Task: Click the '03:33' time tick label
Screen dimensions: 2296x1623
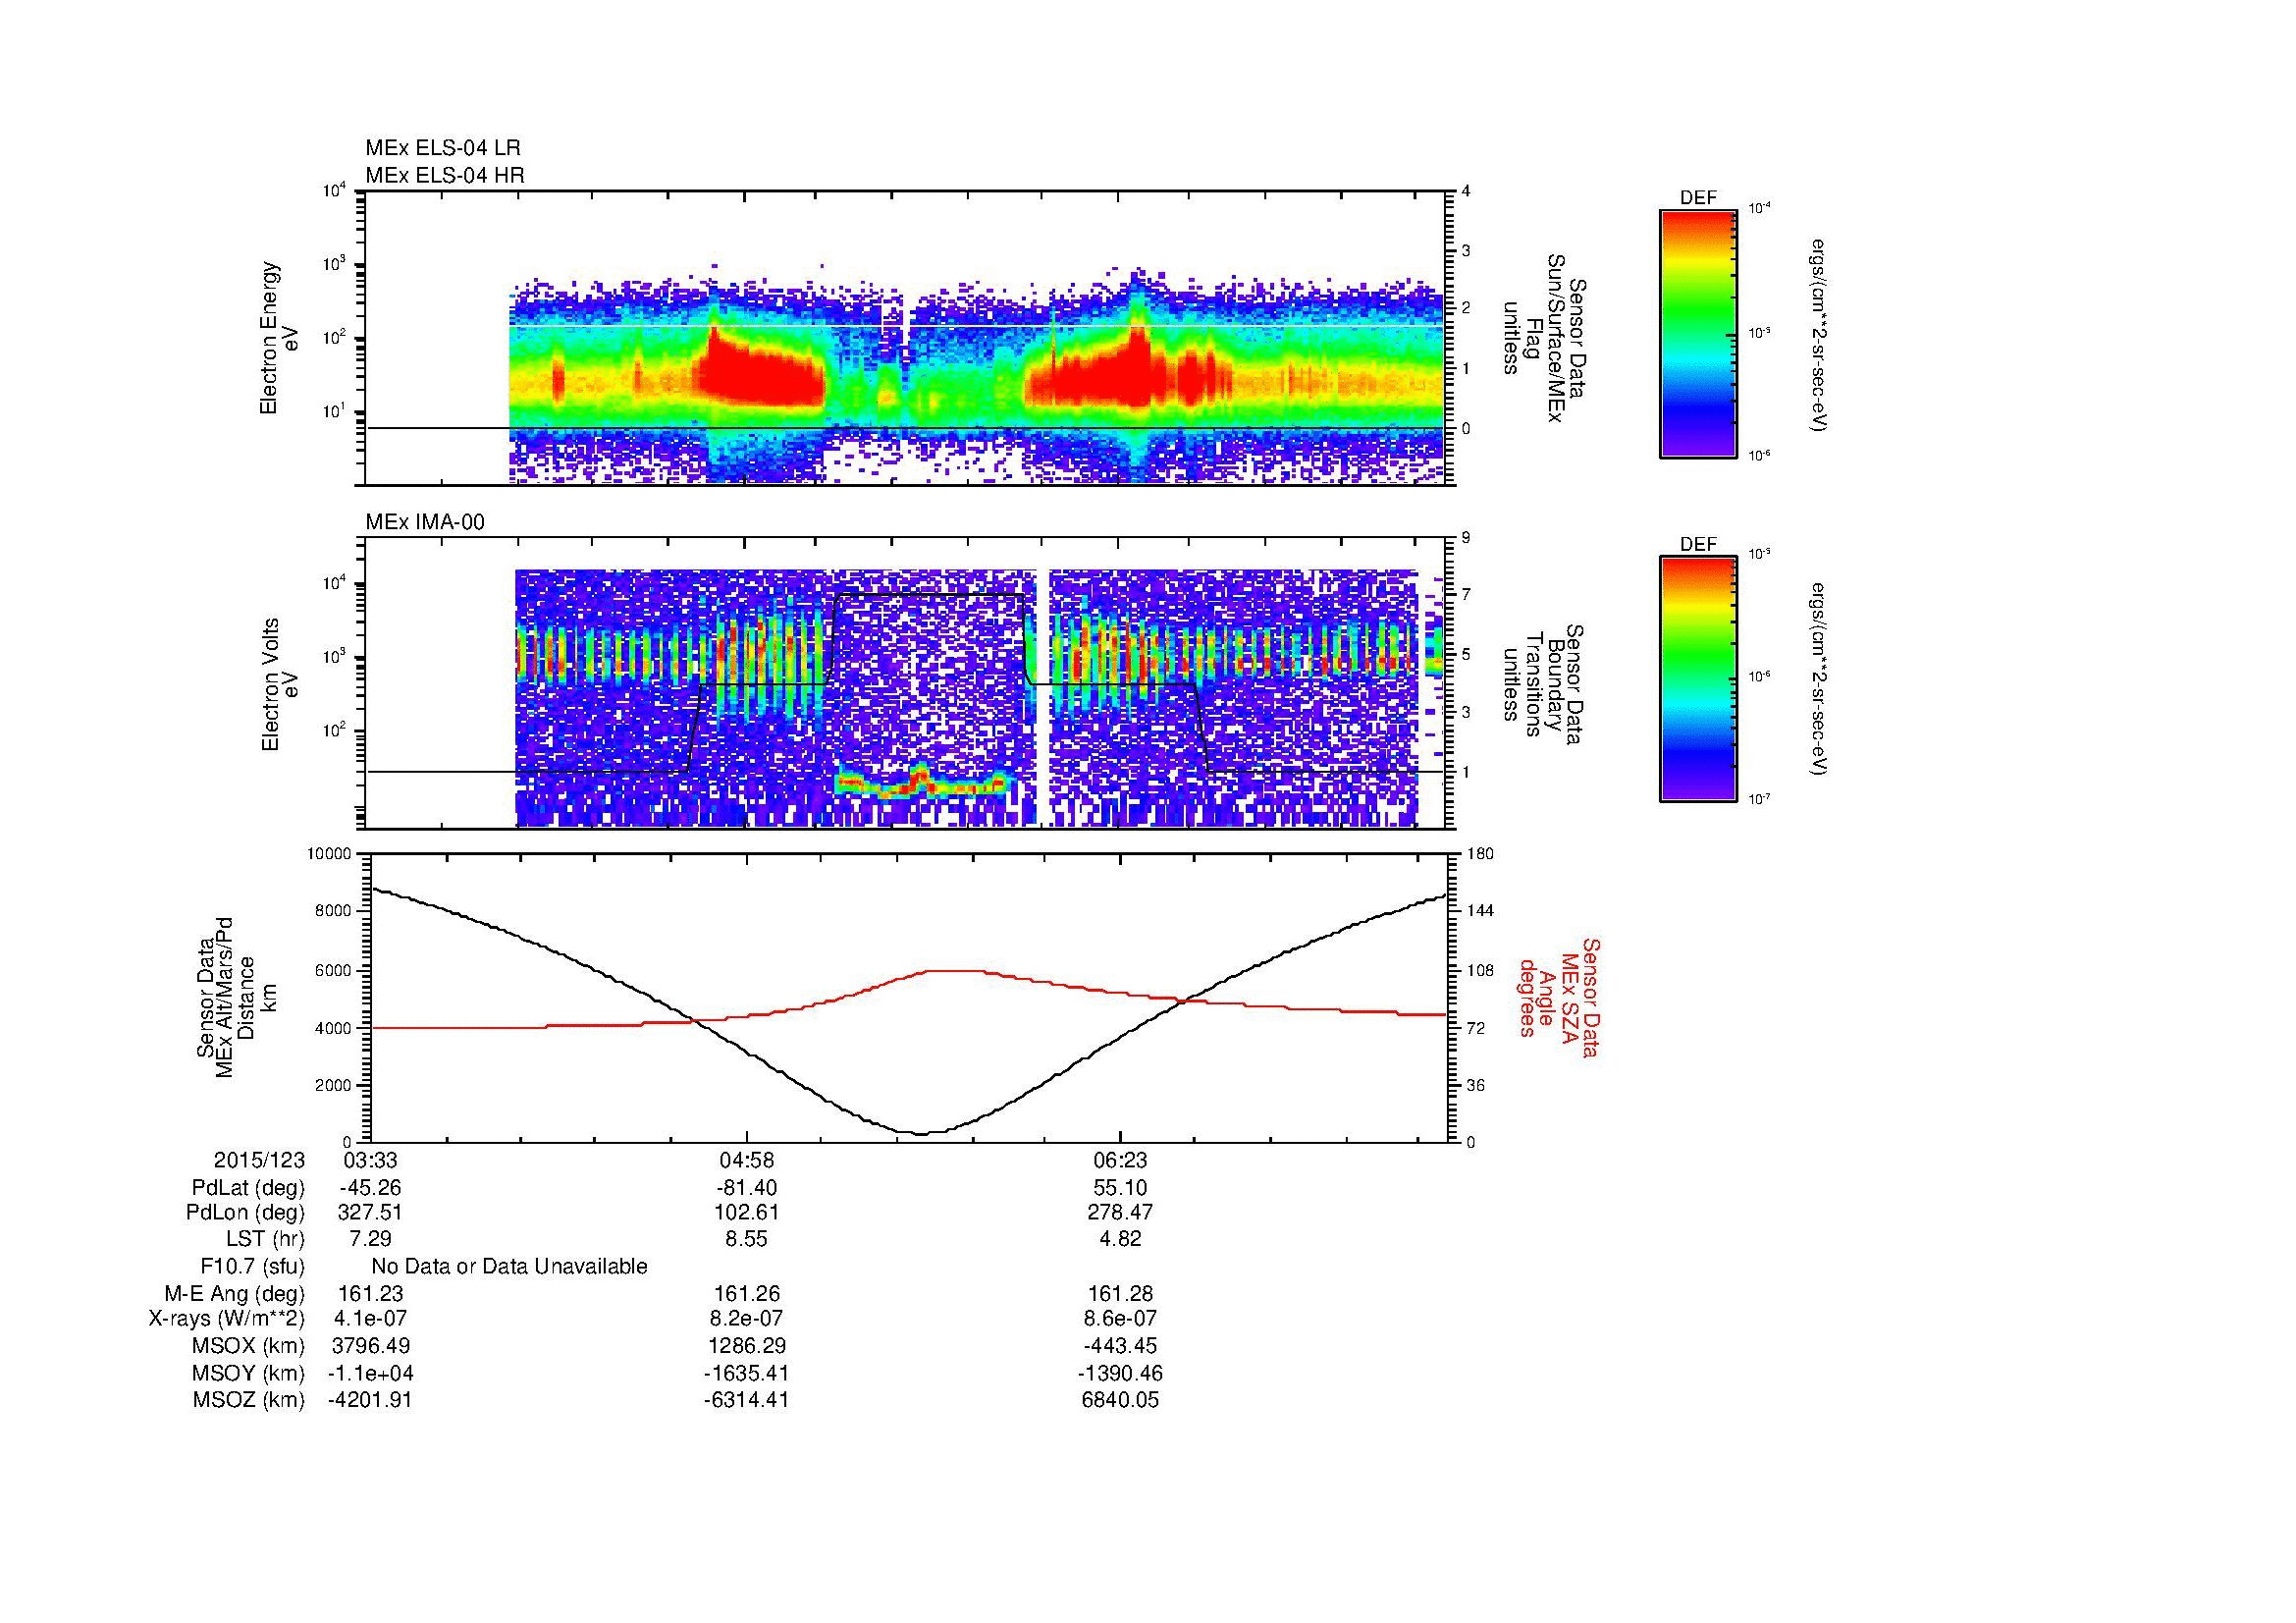Action: point(370,1160)
